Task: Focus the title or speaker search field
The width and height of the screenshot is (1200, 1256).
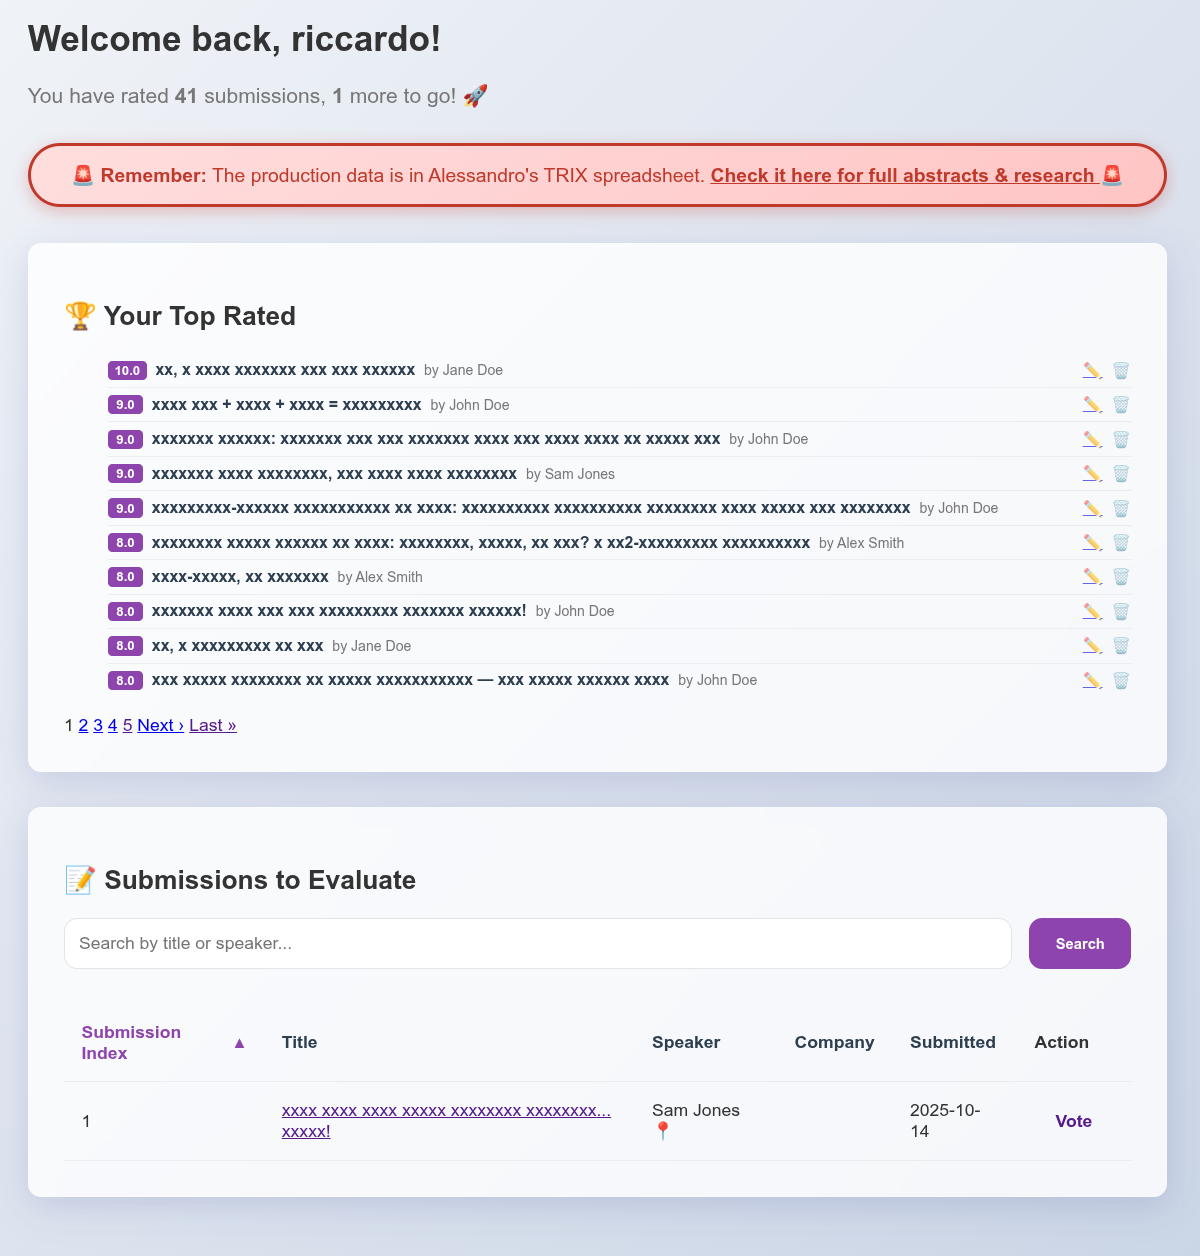Action: tap(538, 943)
